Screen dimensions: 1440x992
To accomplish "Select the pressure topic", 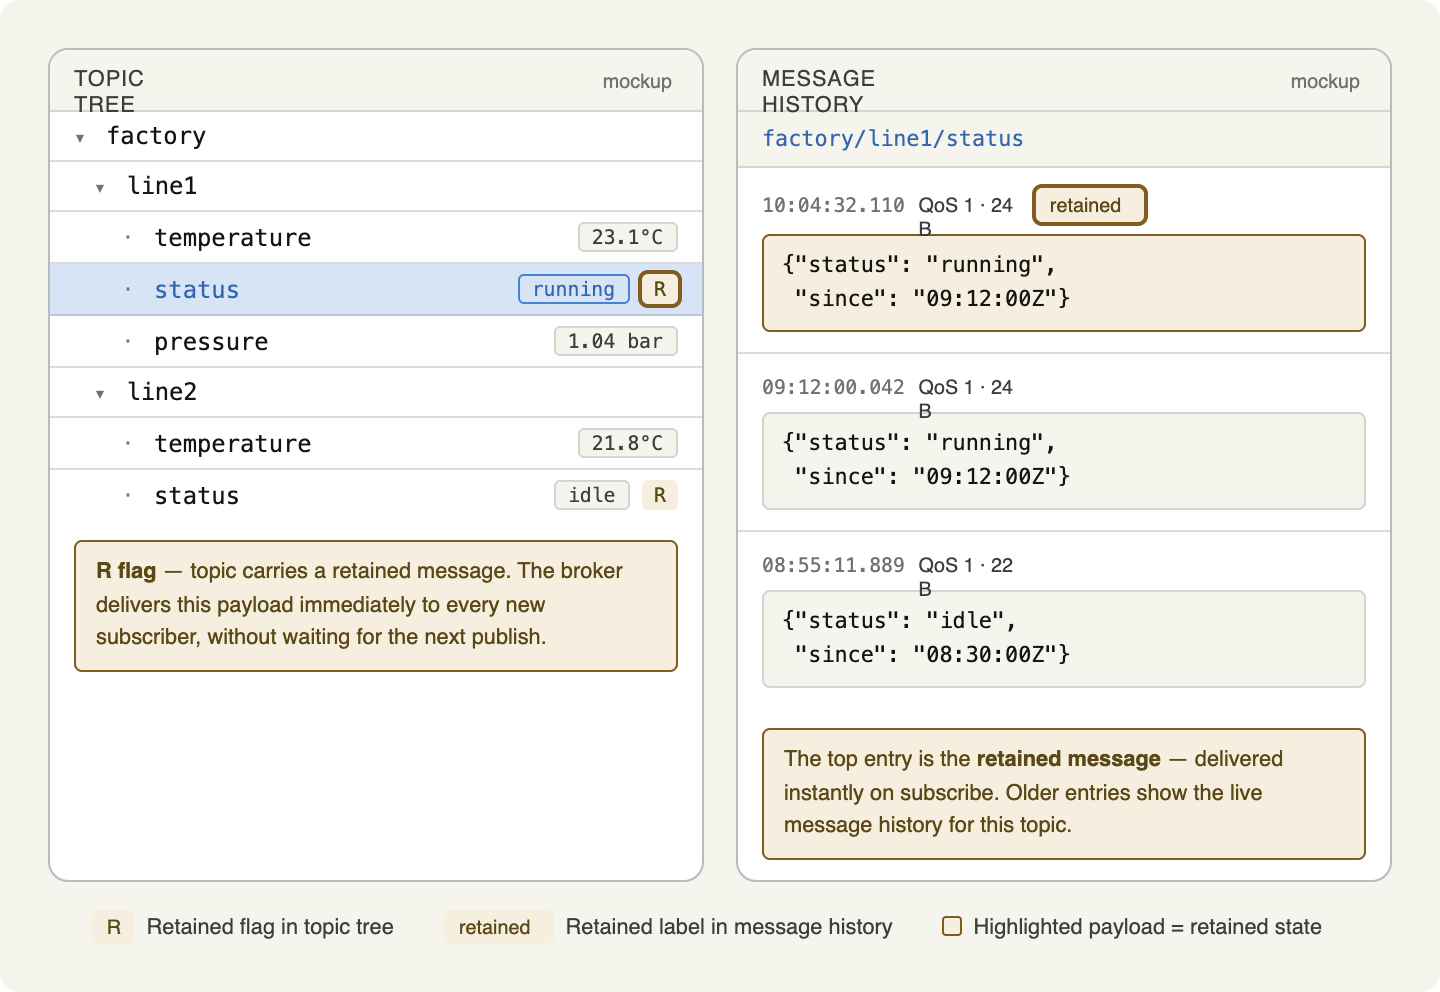I will [376, 341].
